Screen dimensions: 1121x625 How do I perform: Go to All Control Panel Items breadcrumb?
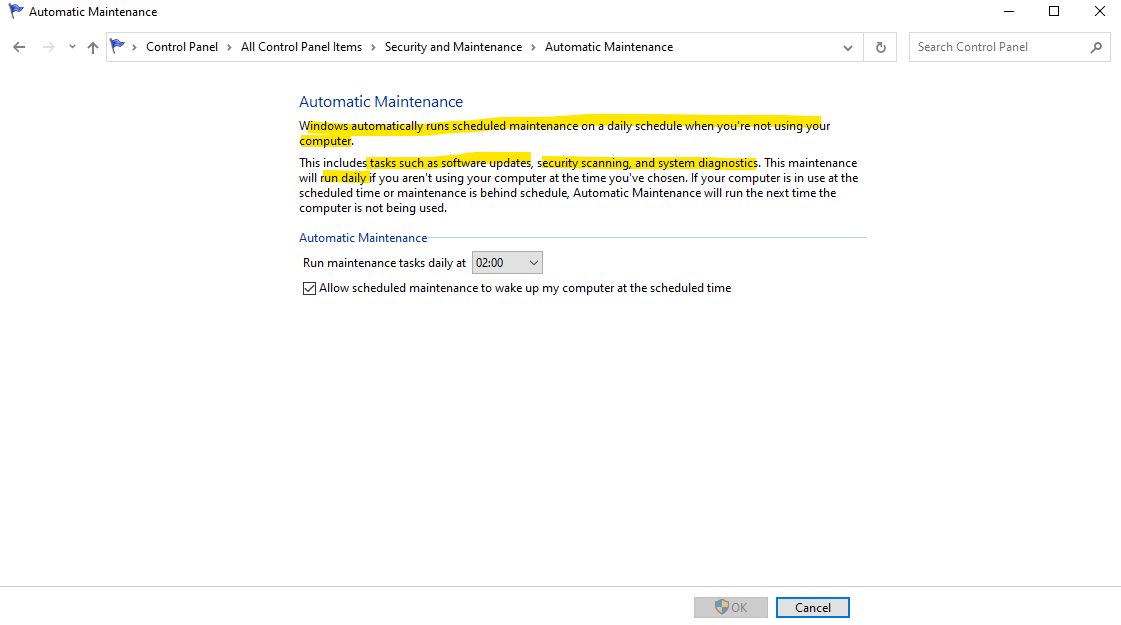tap(301, 47)
